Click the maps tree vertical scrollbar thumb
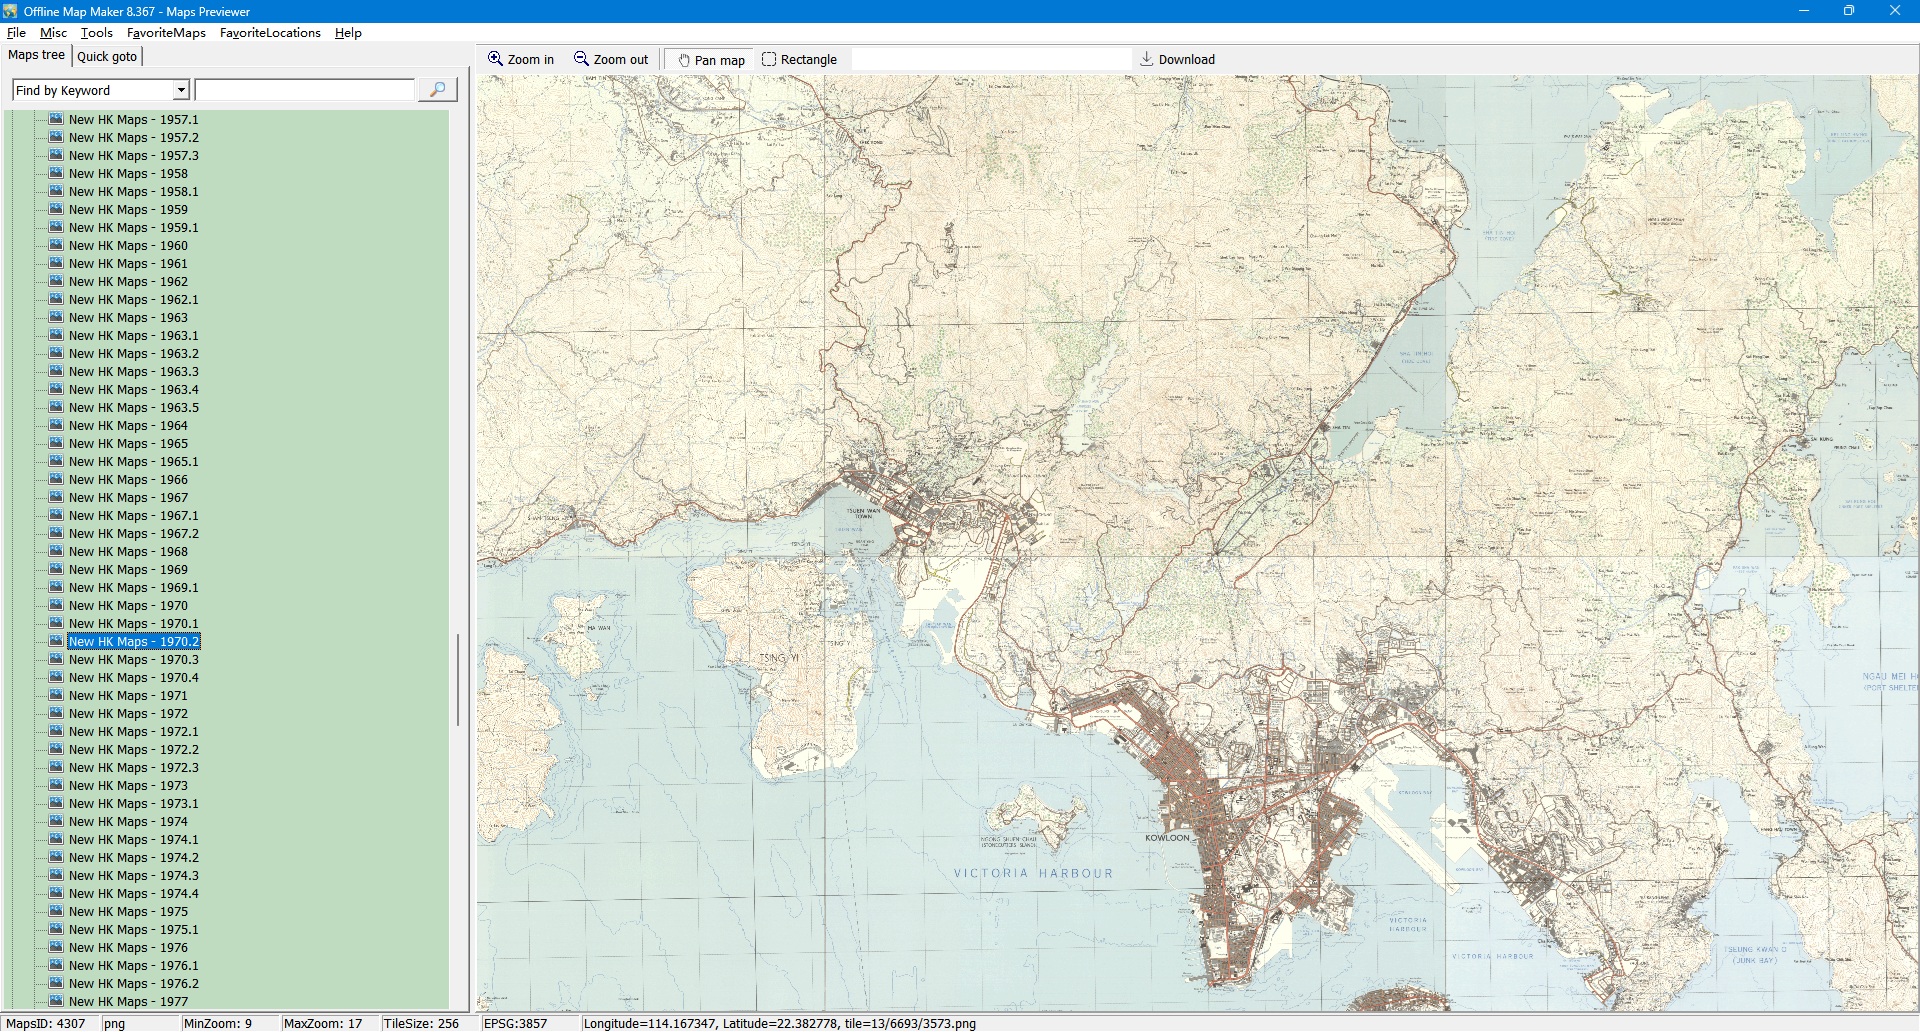 458,680
